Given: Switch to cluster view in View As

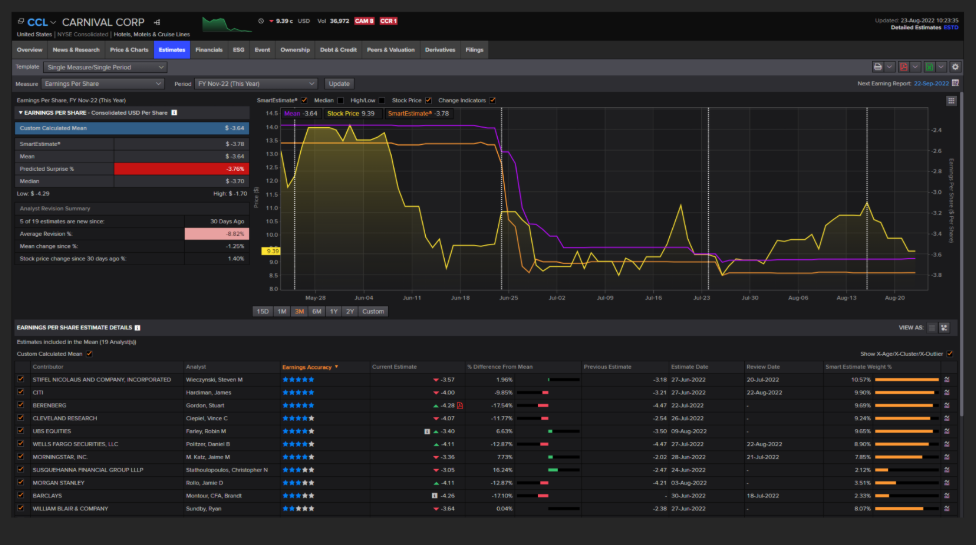Looking at the screenshot, I should (x=944, y=327).
